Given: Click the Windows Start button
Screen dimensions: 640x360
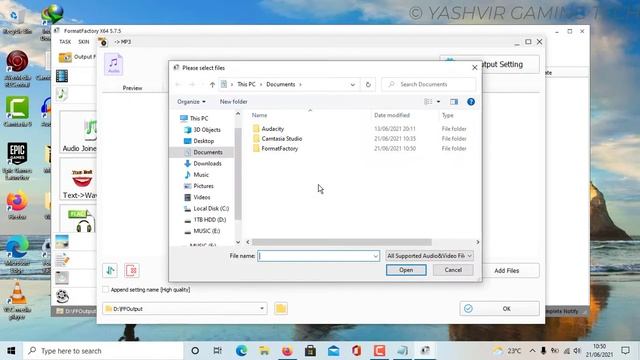Looking at the screenshot, I should [x=11, y=351].
